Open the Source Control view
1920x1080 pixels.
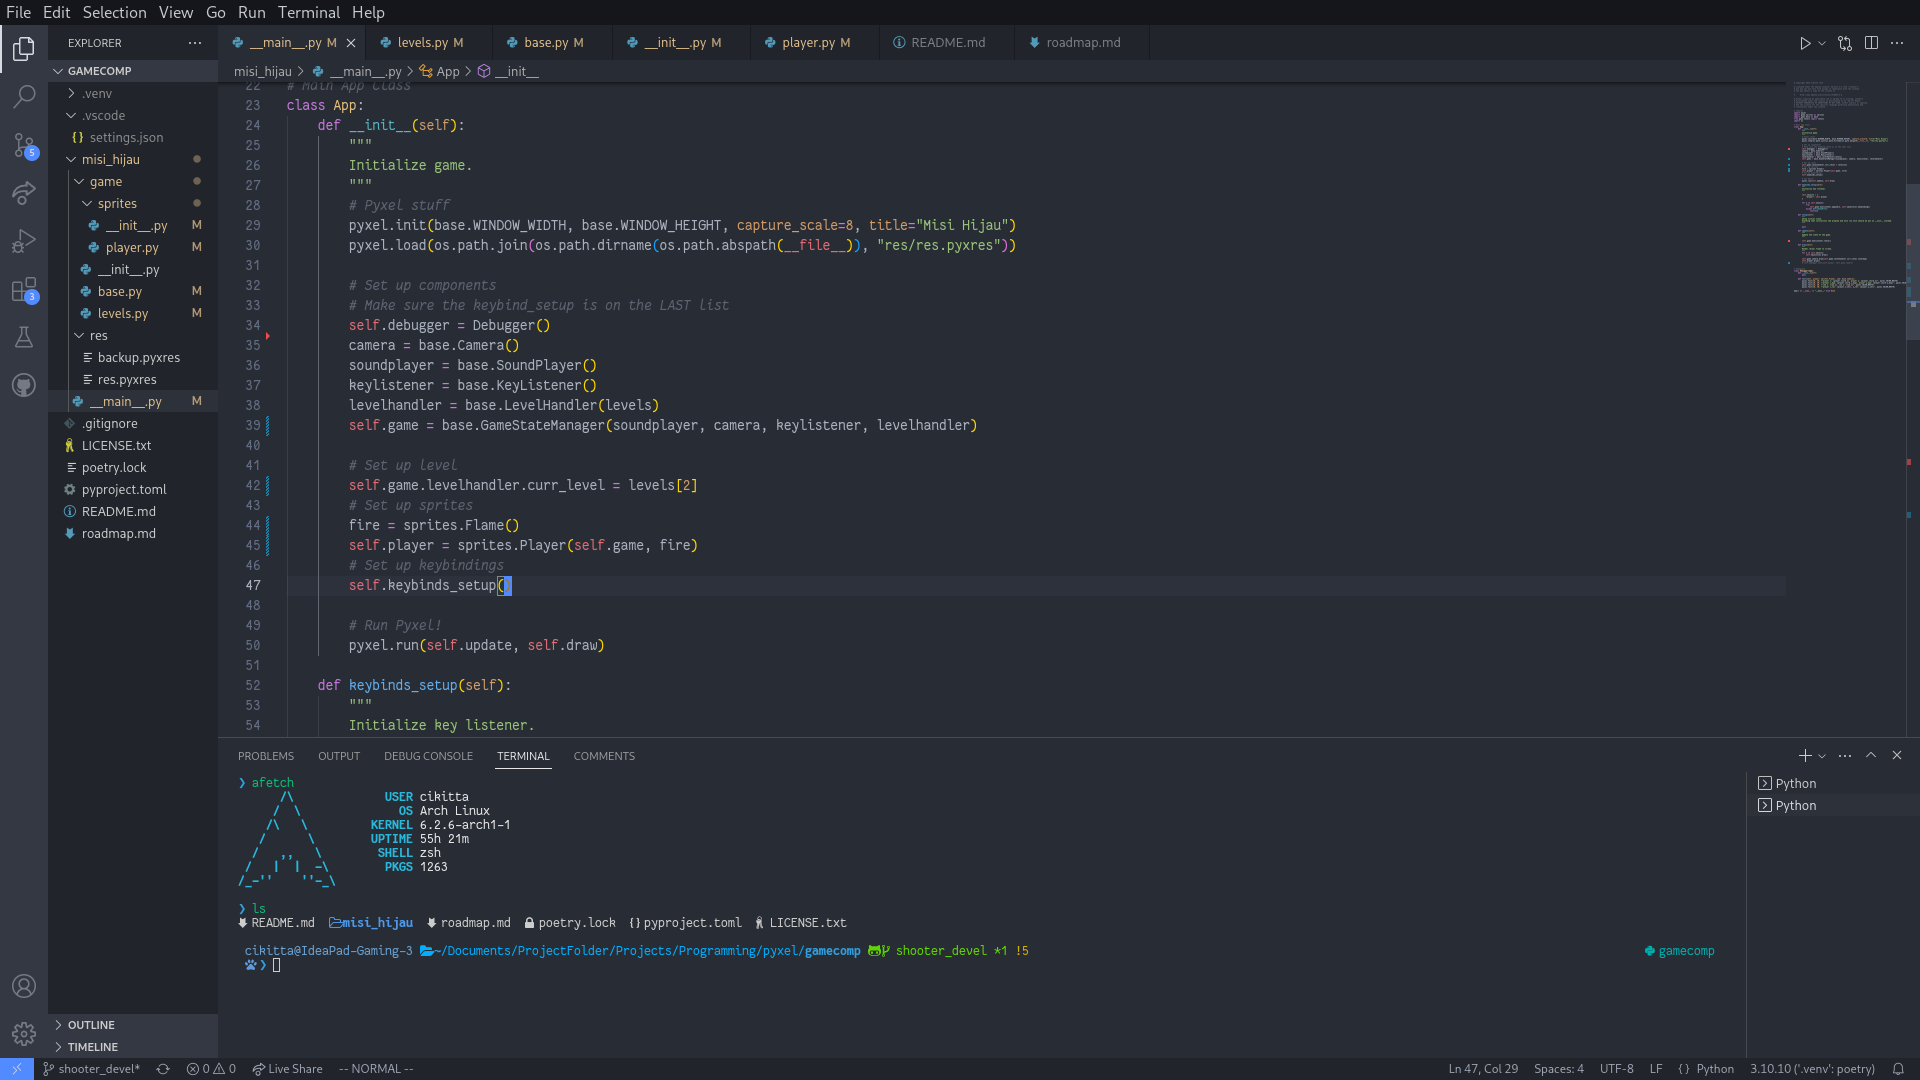[24, 145]
